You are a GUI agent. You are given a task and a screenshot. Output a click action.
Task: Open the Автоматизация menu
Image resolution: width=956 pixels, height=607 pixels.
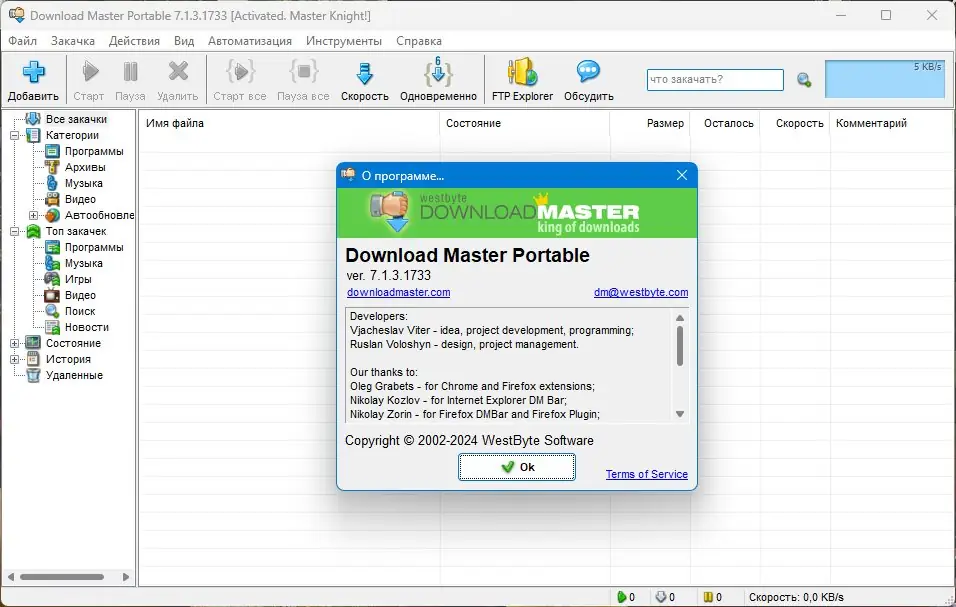pyautogui.click(x=250, y=41)
